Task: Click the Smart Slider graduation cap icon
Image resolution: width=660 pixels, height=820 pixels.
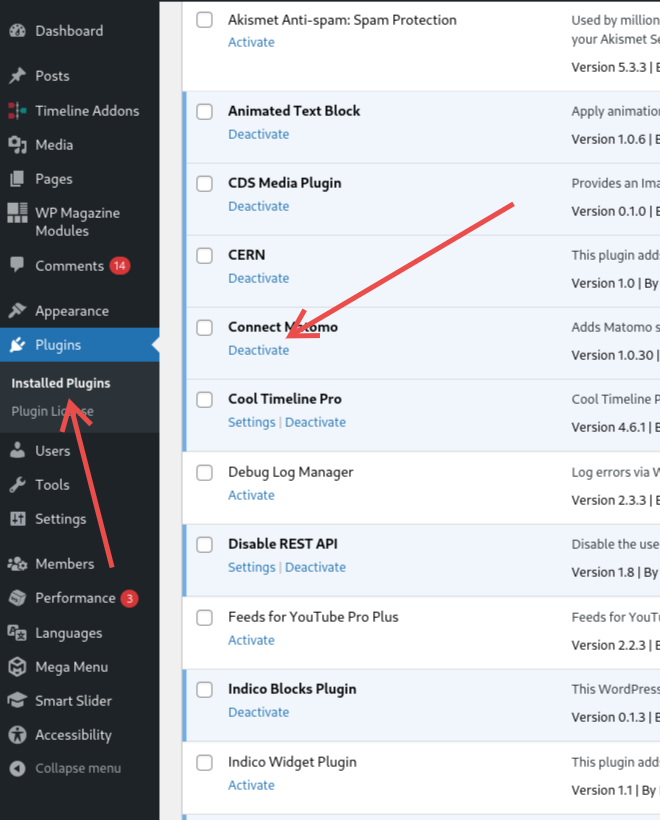Action: click(17, 701)
